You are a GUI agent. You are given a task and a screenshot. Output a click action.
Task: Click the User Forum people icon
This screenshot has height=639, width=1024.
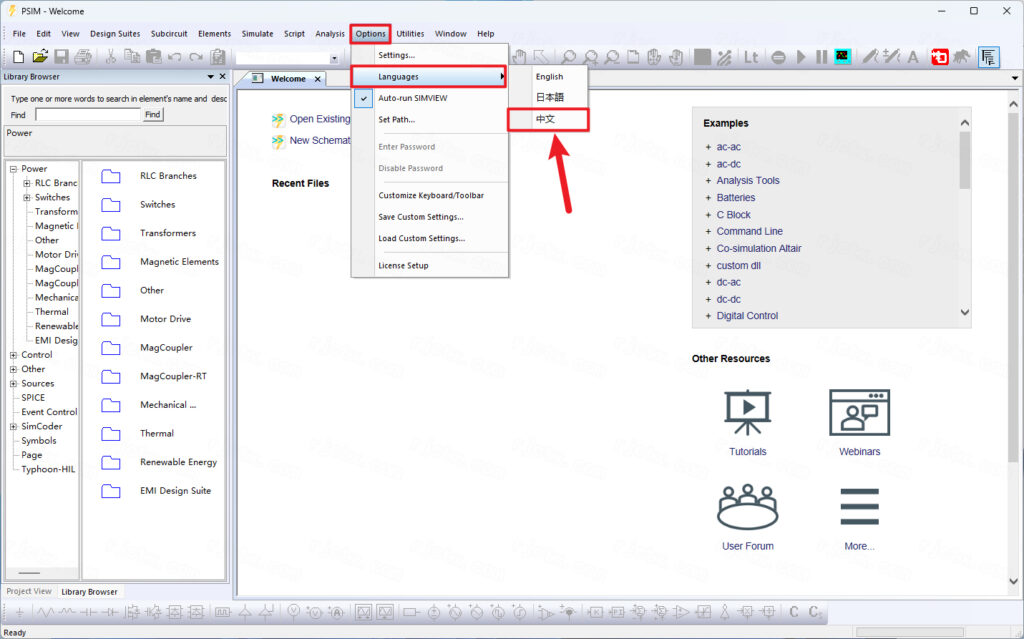747,508
